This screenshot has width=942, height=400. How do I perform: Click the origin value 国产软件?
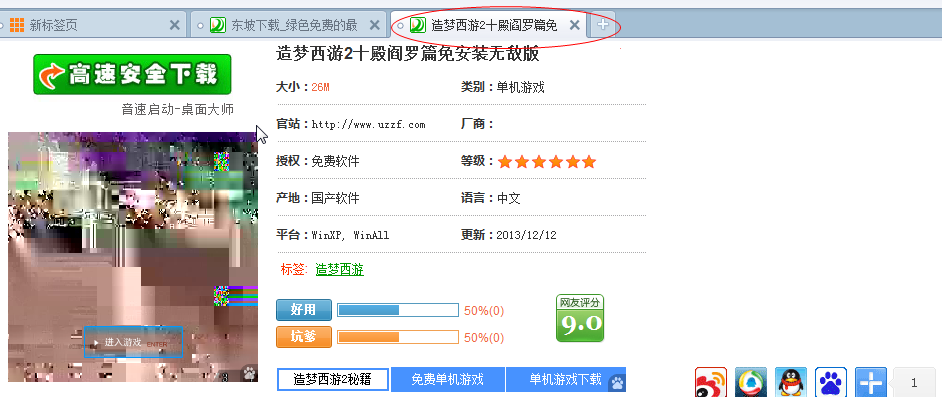[335, 198]
